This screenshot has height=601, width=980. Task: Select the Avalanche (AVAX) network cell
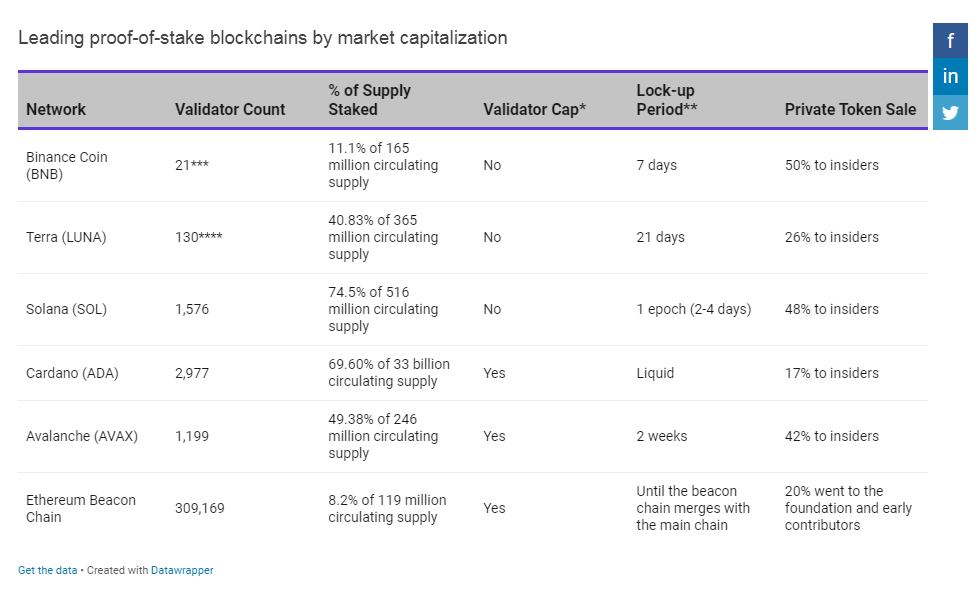click(82, 436)
